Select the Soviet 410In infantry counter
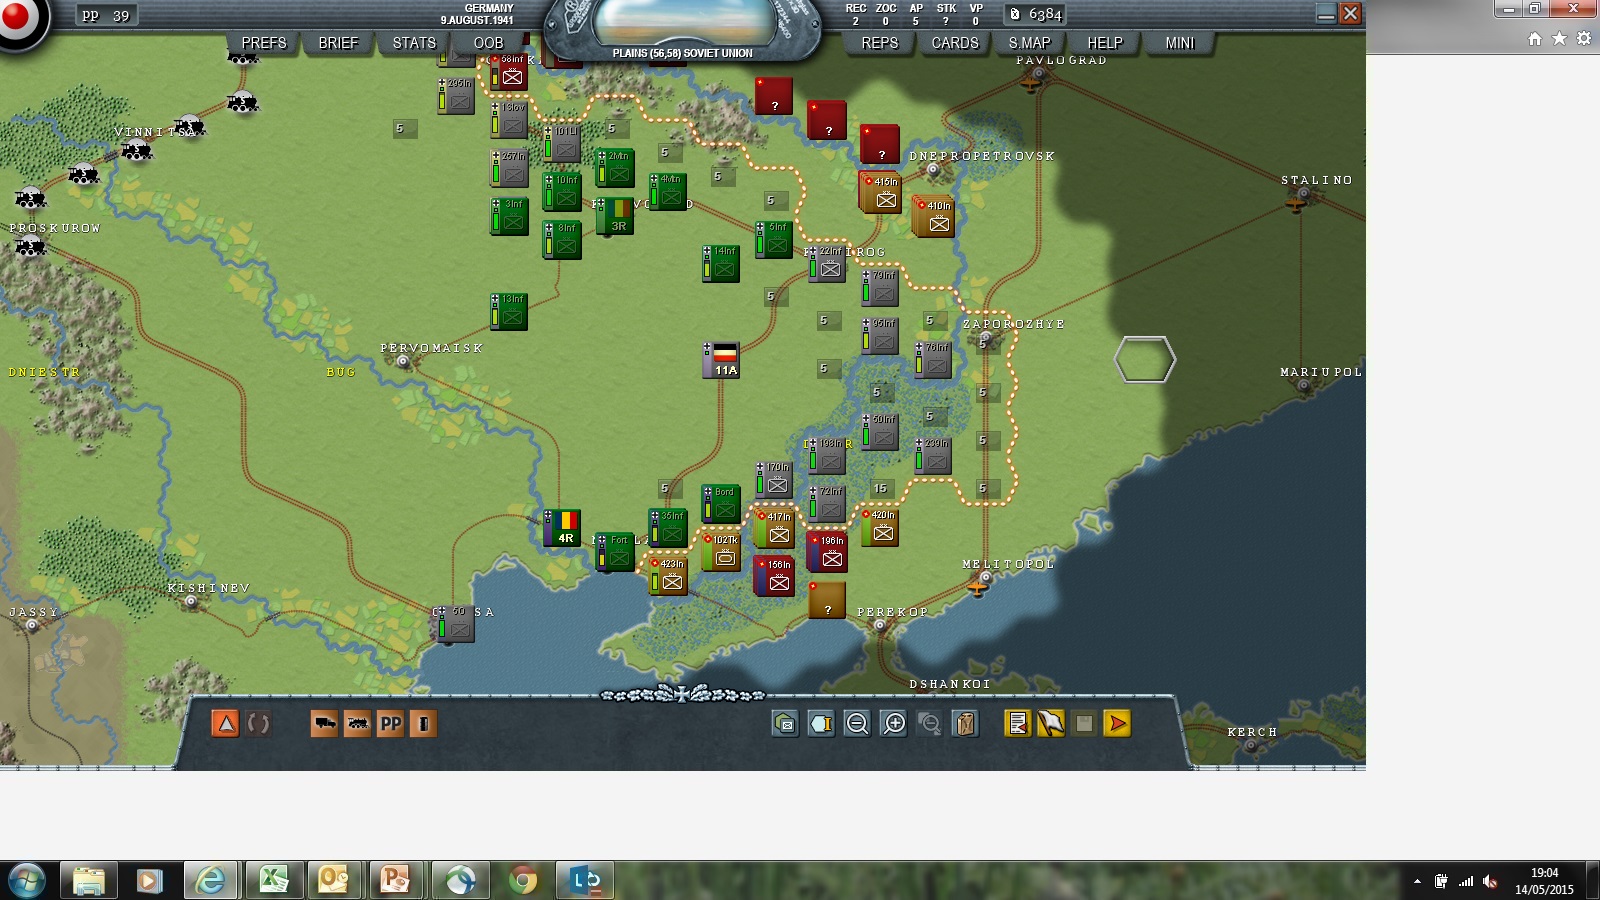Screen dimensions: 1600x900 pyautogui.click(x=934, y=216)
